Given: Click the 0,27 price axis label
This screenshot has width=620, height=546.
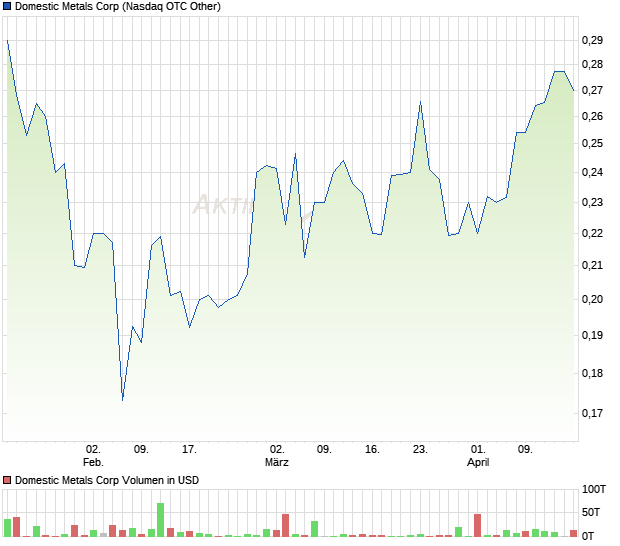Looking at the screenshot, I should point(592,90).
